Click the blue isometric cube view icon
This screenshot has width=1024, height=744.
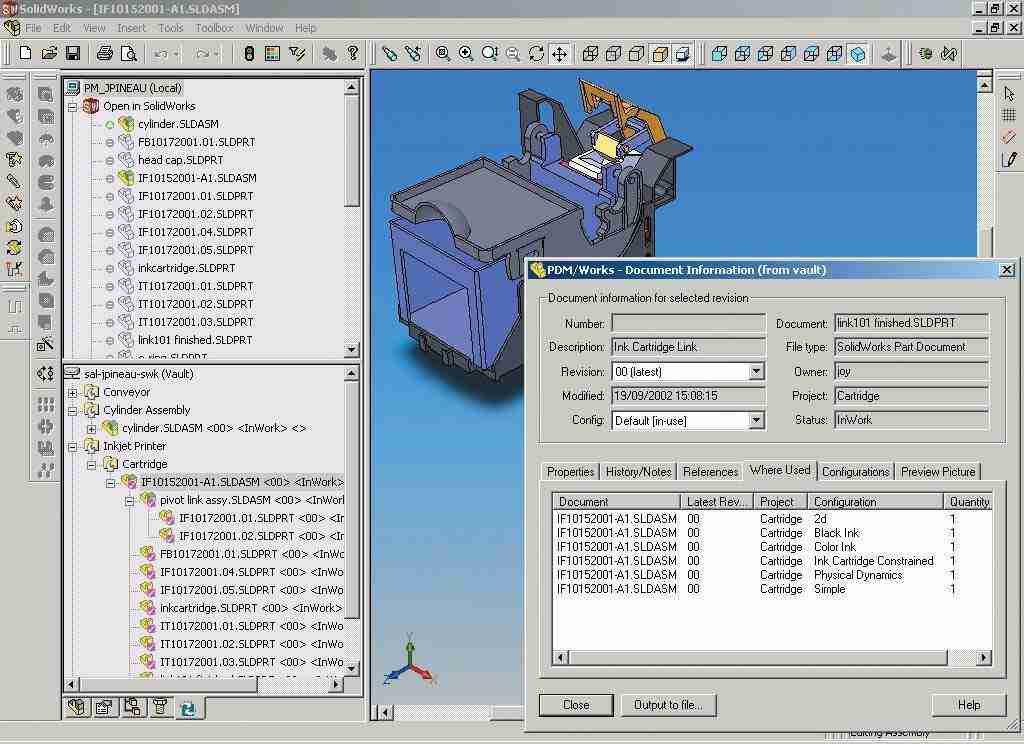click(x=857, y=54)
